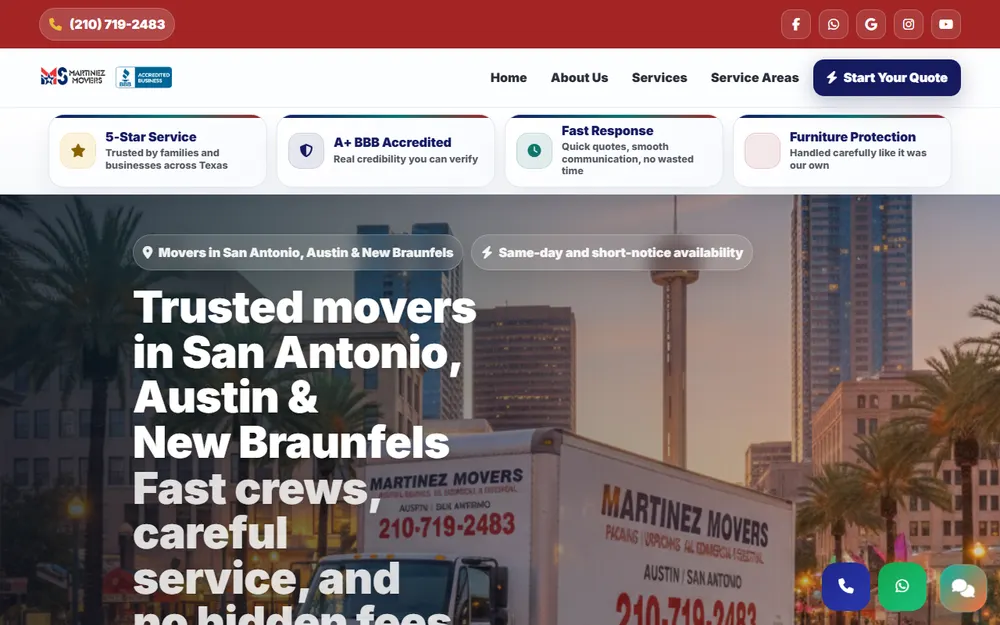Click the BBB Accredited Business badge

click(143, 77)
